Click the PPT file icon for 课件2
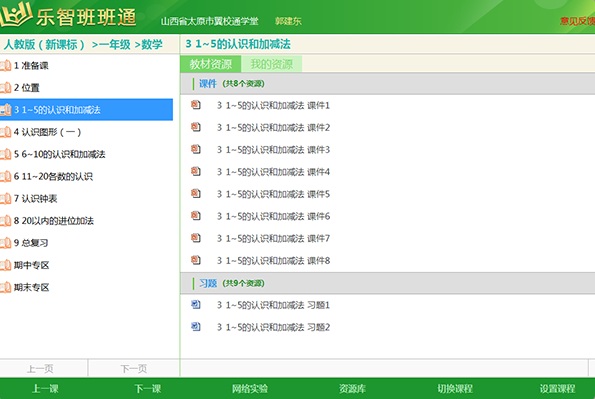The width and height of the screenshot is (595, 399). (x=195, y=126)
